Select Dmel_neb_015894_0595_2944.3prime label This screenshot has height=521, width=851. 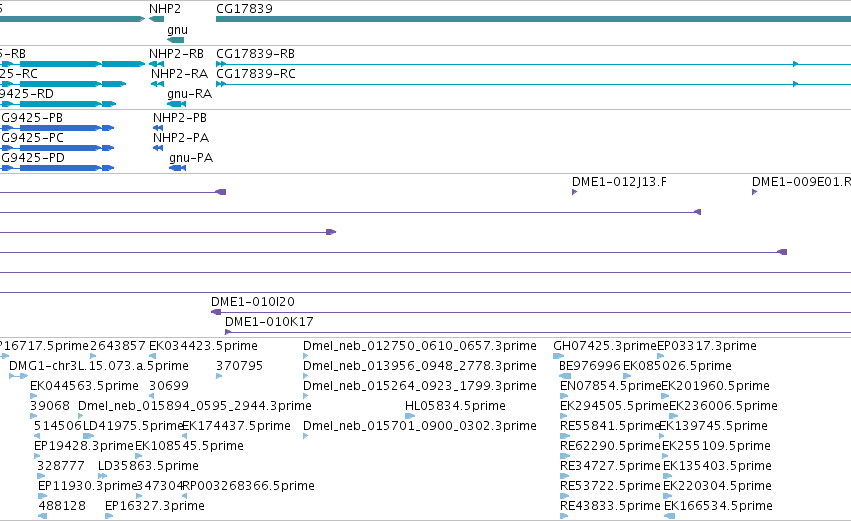pos(195,406)
